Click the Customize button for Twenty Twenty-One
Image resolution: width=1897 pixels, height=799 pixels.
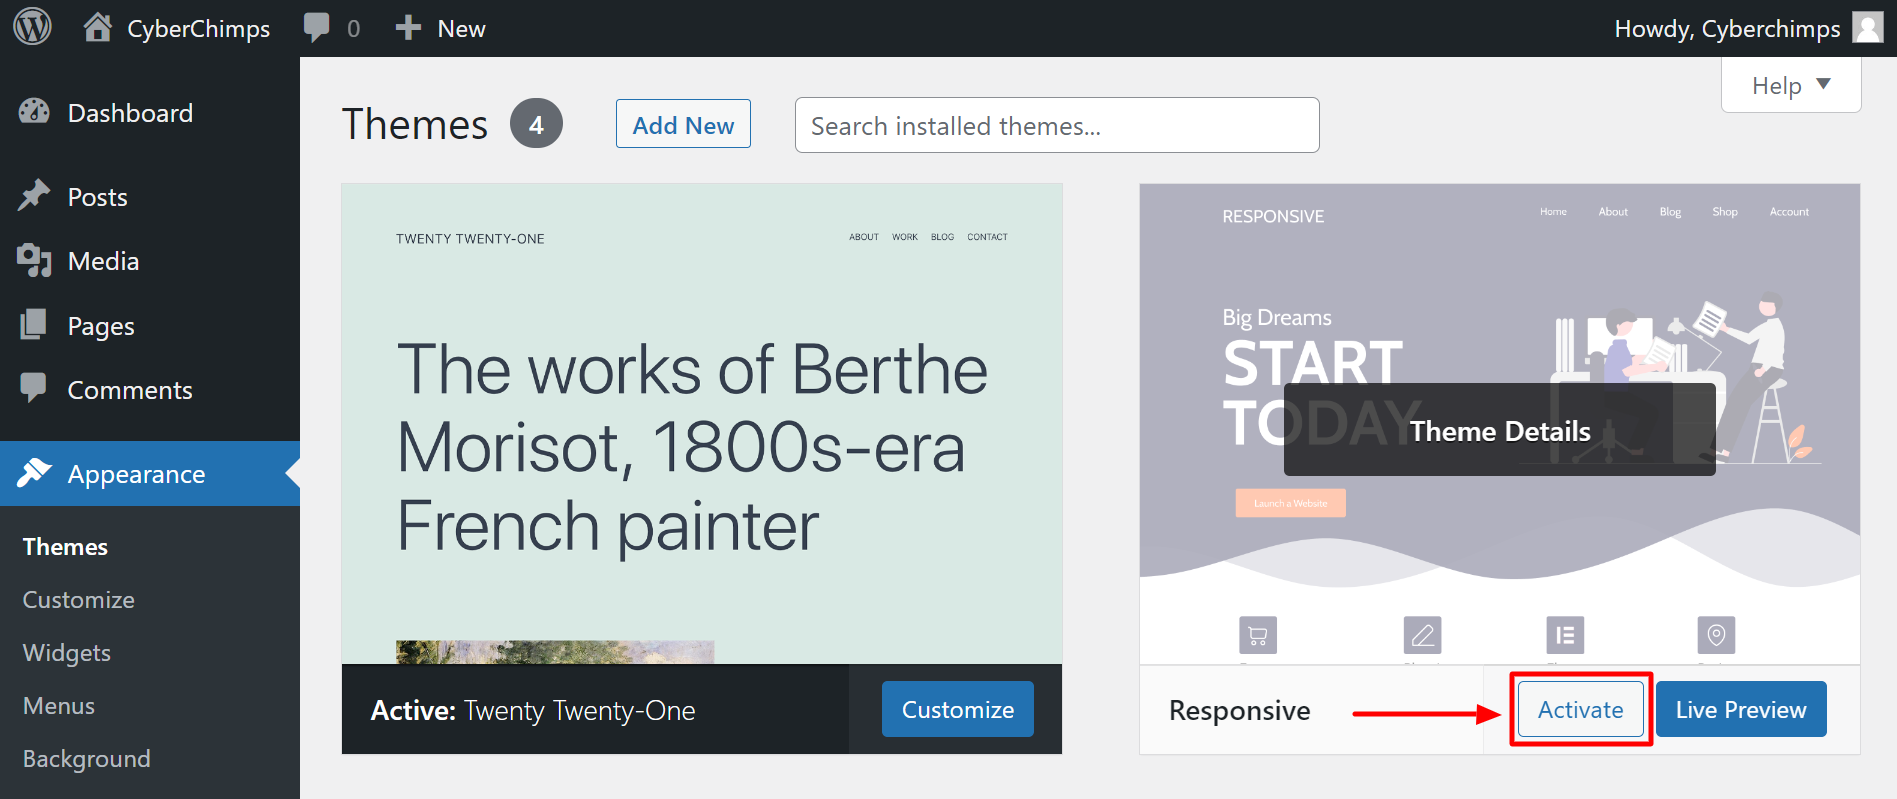click(x=958, y=709)
